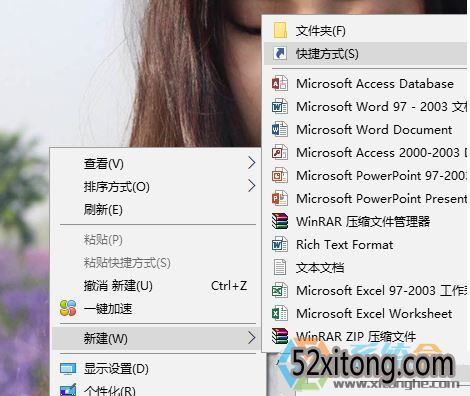The width and height of the screenshot is (470, 396).
Task: Select WinRAR ZIP 压缩文件 text
Action: [x=356, y=336]
